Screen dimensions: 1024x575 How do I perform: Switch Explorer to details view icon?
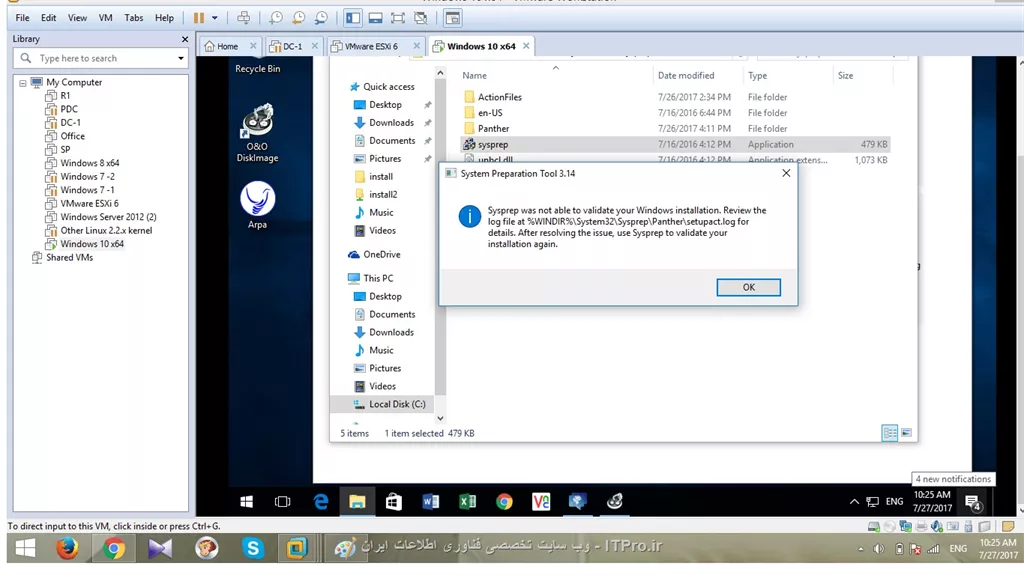click(889, 433)
